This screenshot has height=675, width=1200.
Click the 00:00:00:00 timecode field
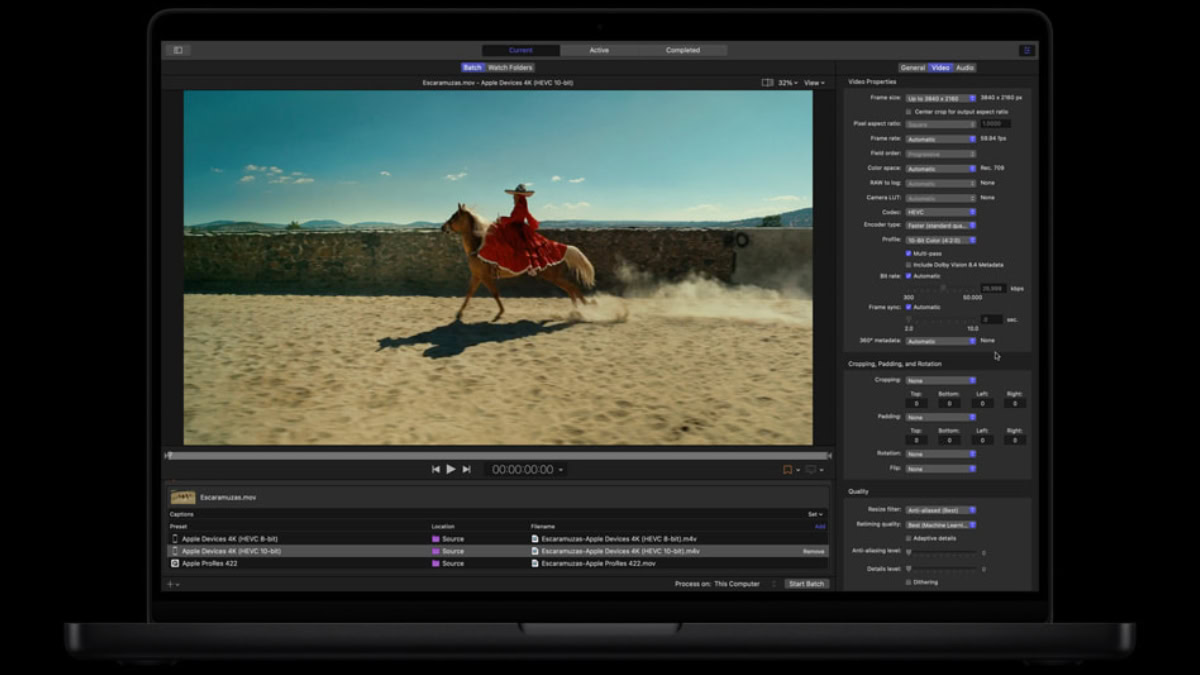pyautogui.click(x=524, y=467)
